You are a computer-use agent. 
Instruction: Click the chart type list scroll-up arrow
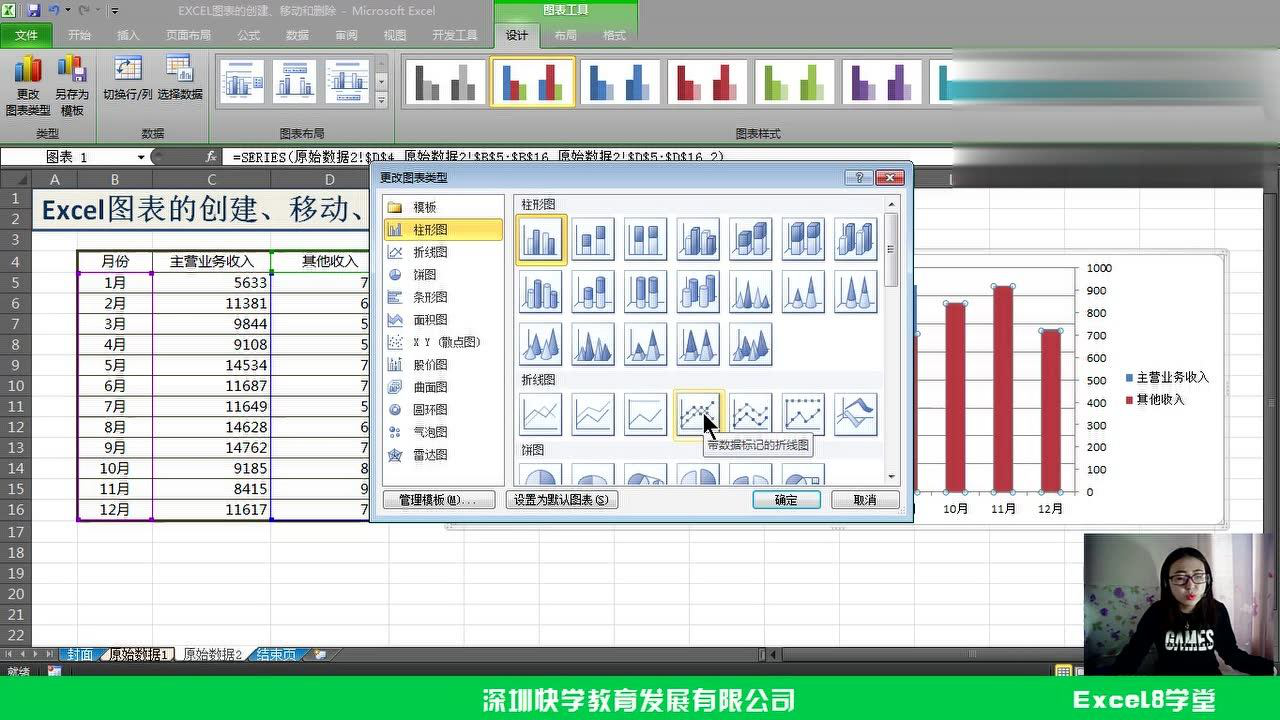point(892,203)
